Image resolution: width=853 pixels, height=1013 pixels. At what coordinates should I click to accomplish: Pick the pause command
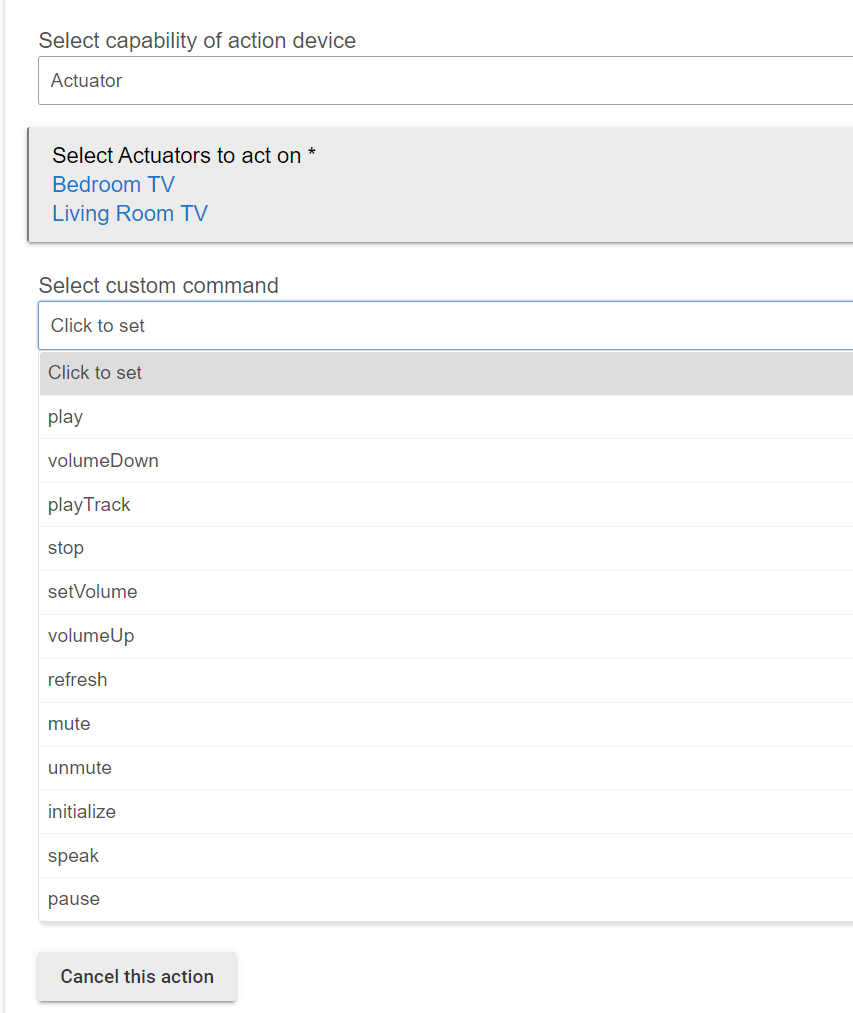tap(74, 899)
